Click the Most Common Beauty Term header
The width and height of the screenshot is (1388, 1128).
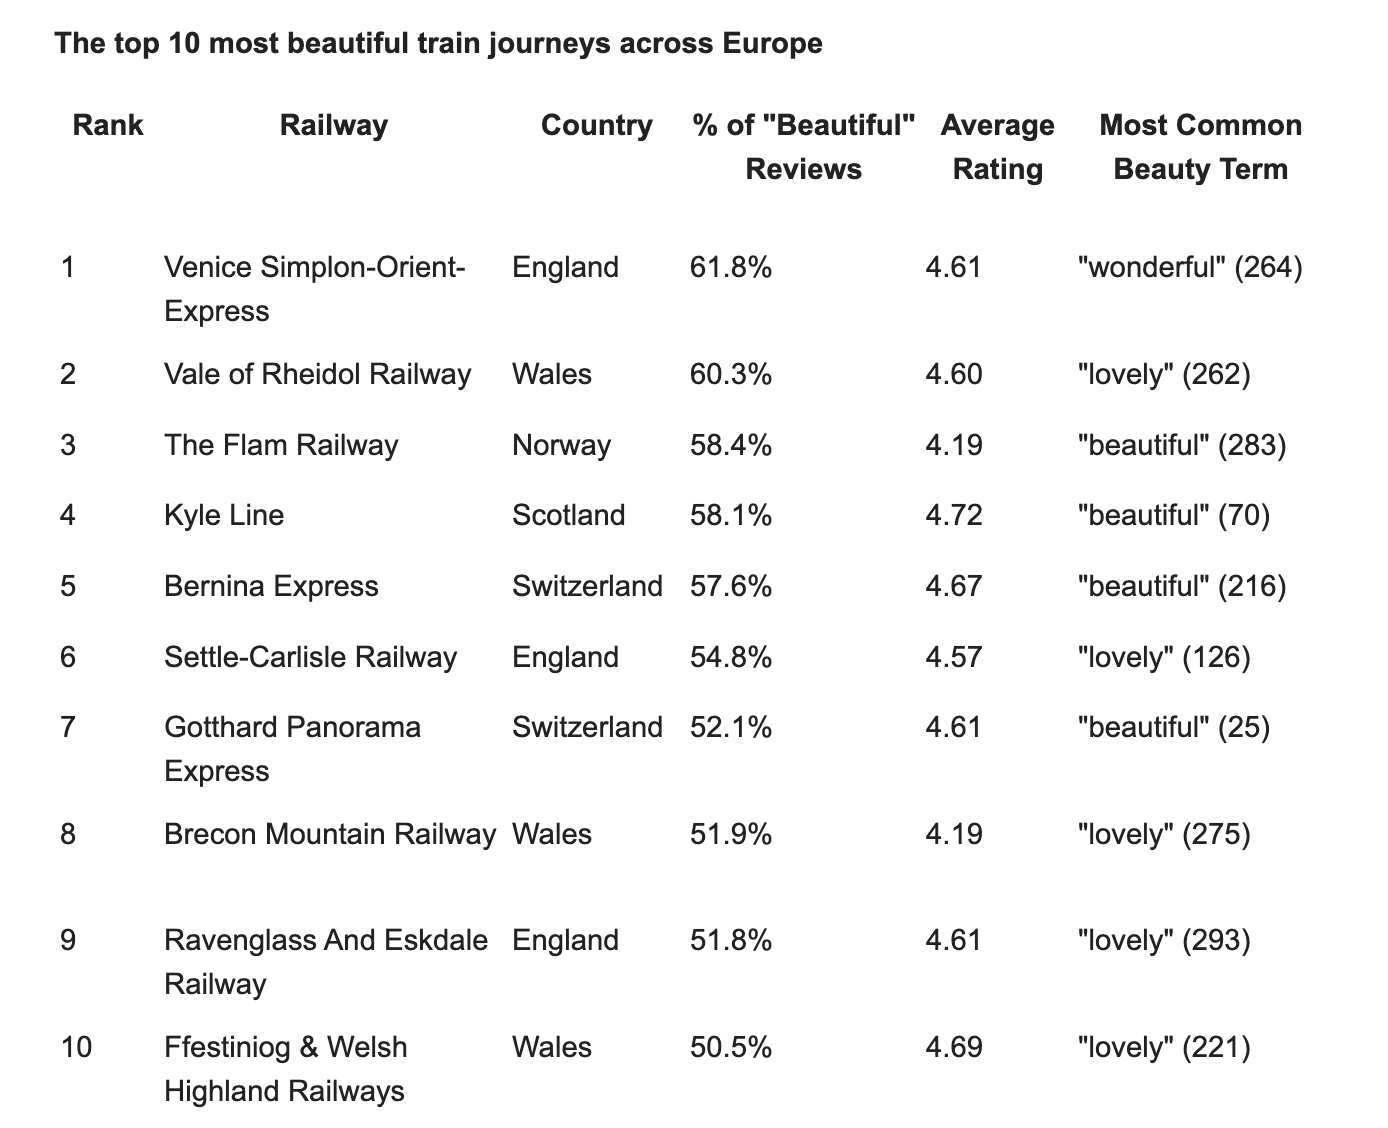[1200, 147]
